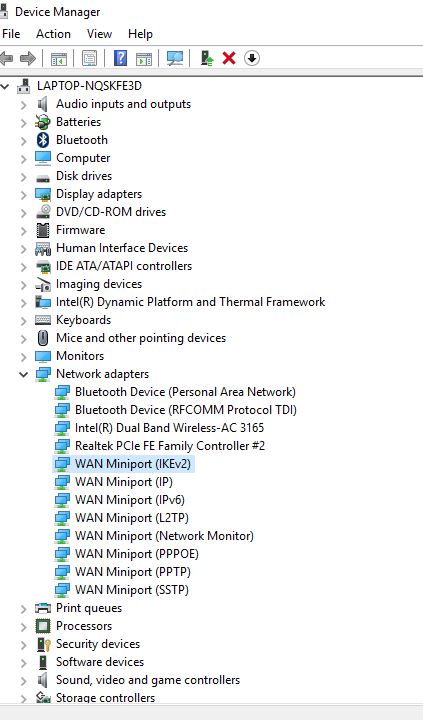Click the Properties toolbar icon
423x720 pixels.
tap(89, 58)
